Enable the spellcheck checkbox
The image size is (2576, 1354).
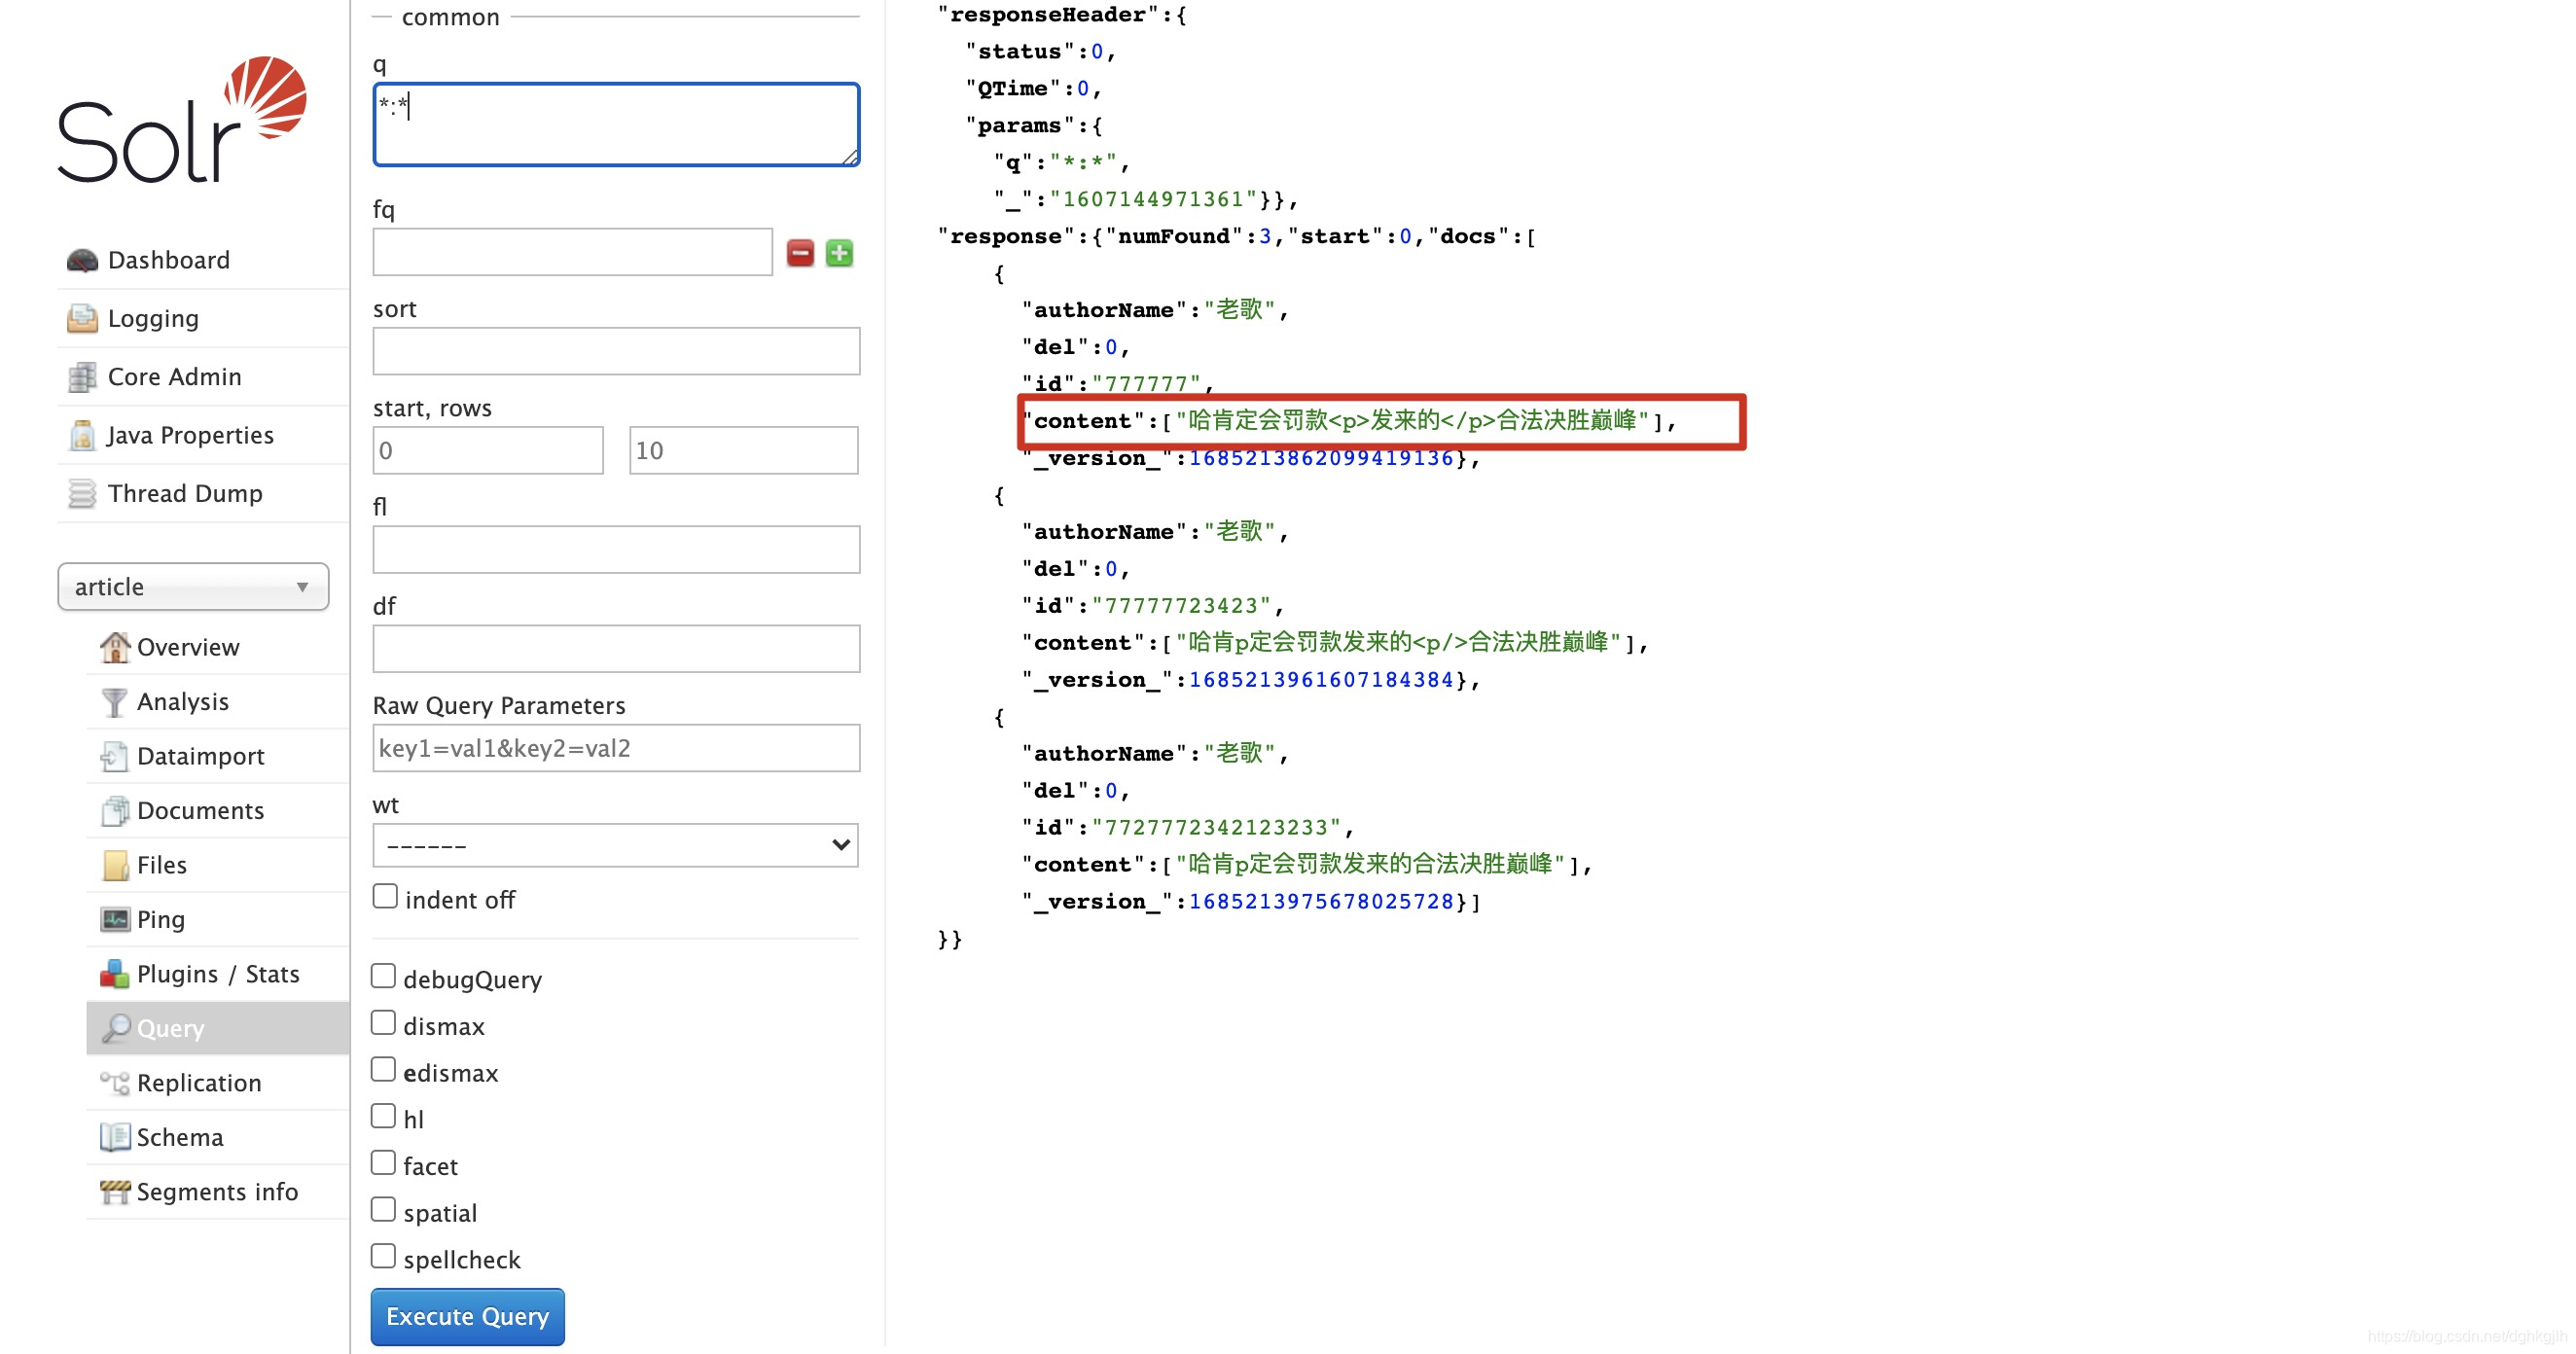click(383, 1257)
